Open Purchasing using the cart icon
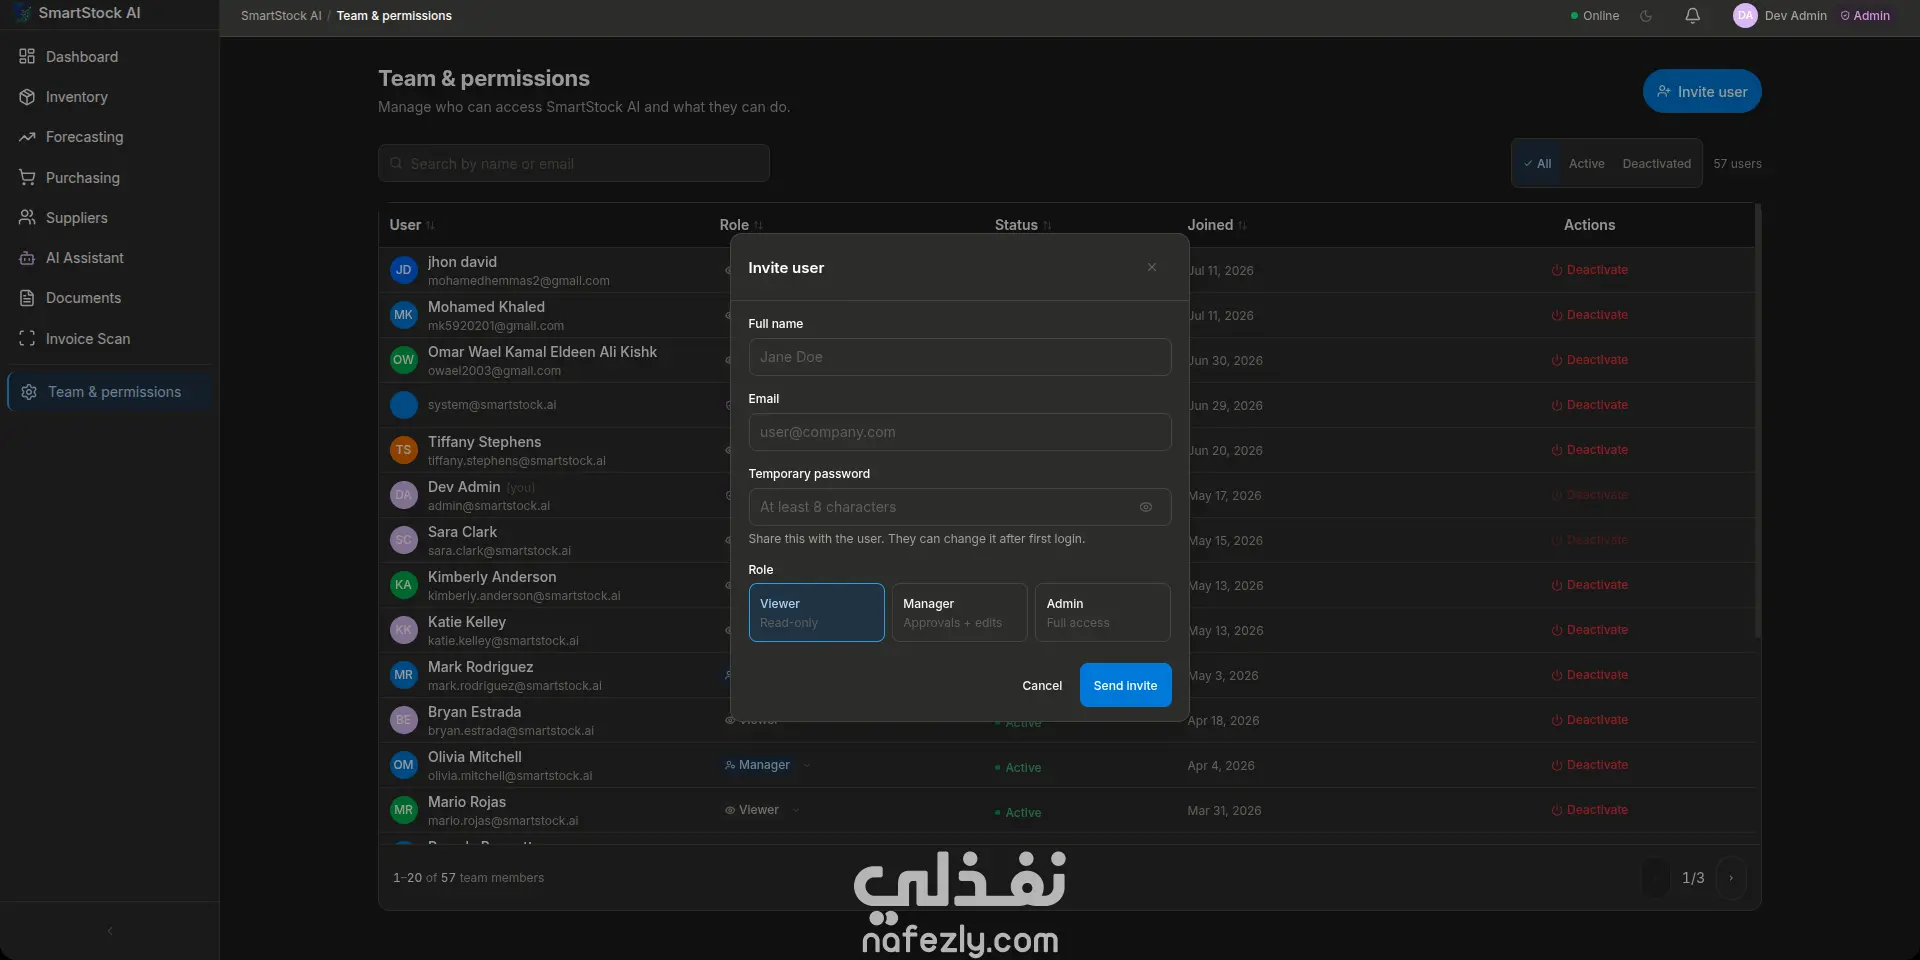This screenshot has width=1920, height=960. [x=27, y=178]
